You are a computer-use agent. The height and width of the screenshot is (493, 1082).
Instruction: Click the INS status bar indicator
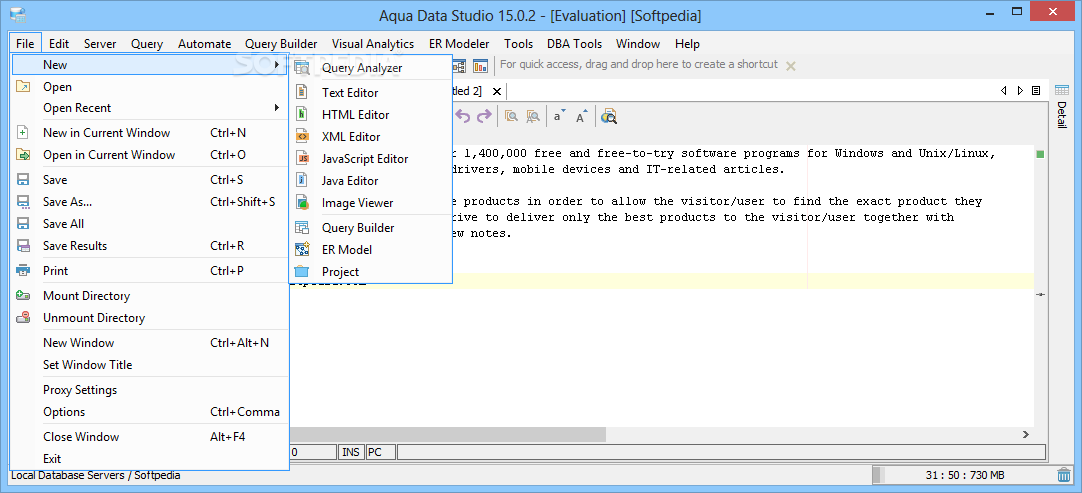351,452
